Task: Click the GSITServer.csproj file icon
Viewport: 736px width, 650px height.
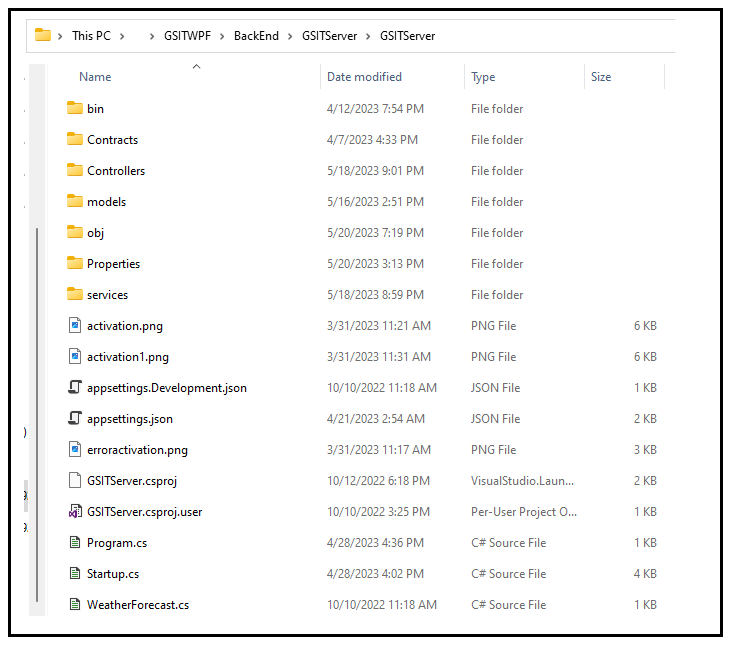Action: tap(75, 480)
